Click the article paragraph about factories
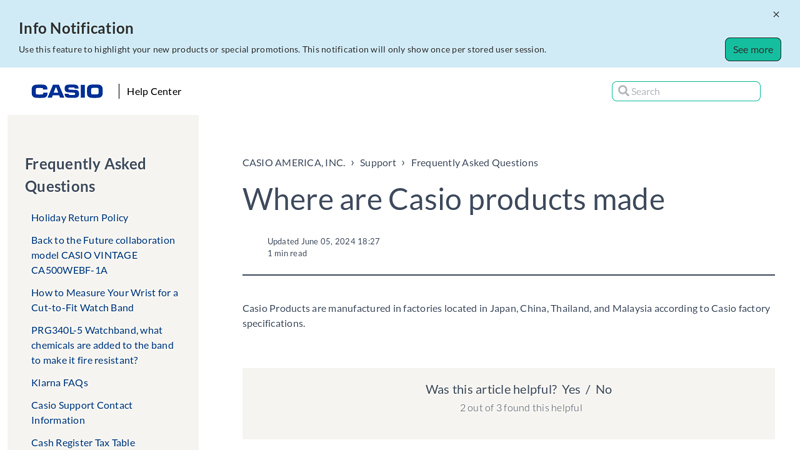Viewport: 800px width, 450px height. coord(506,316)
